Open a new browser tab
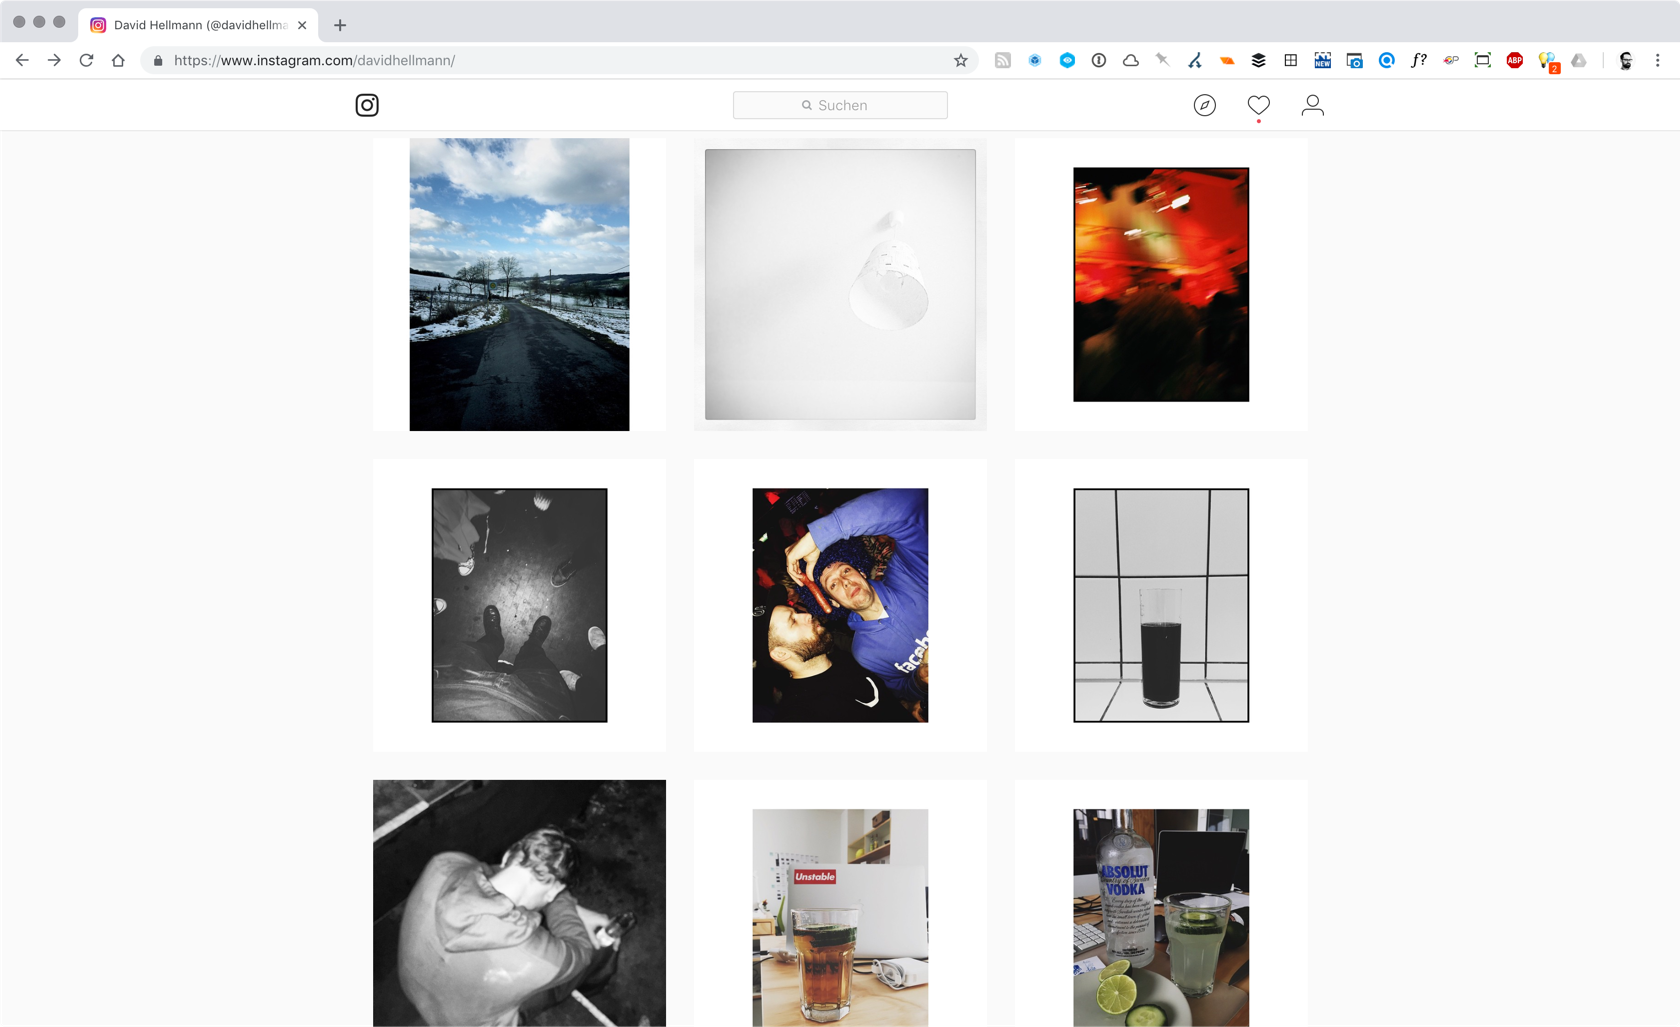Screen dimensions: 1680x1027 (340, 25)
